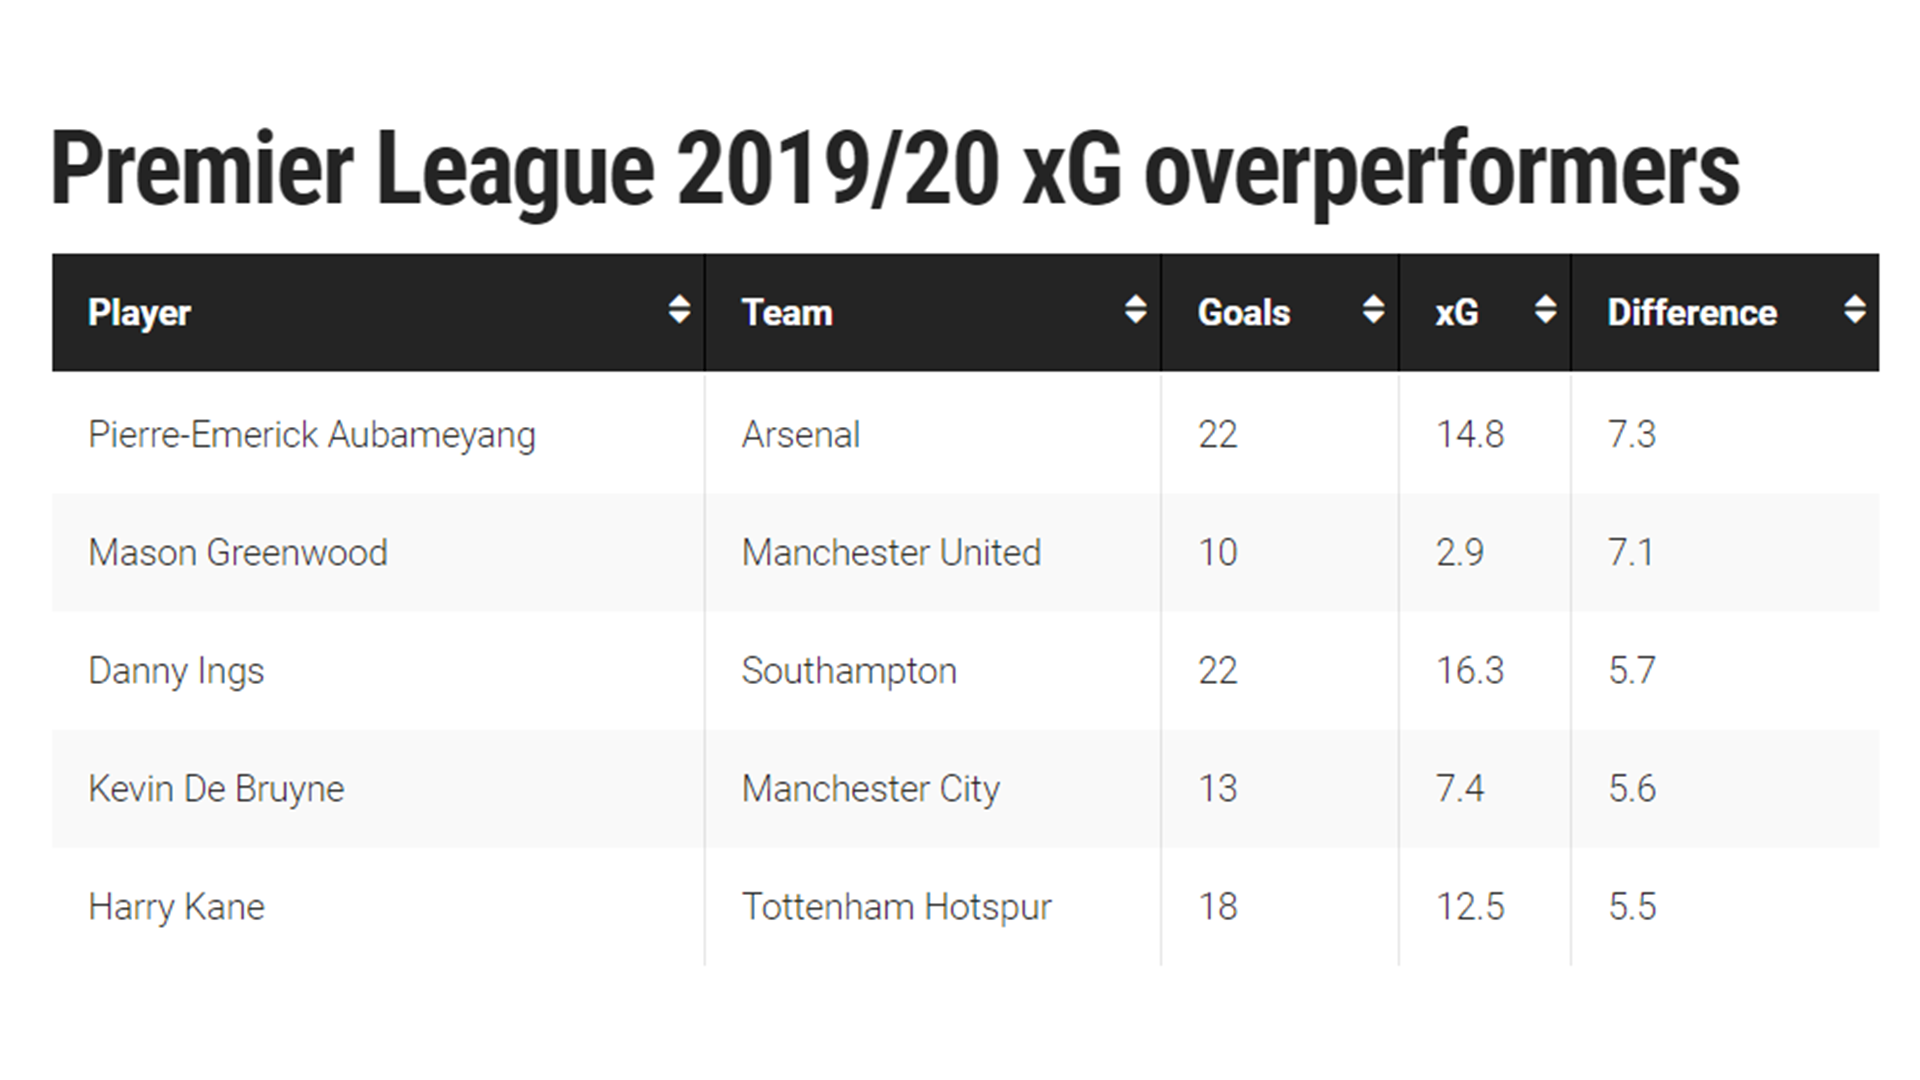Click the Premier League 2019/20 title heading
Screen dimensions: 1920x1080
[895, 168]
